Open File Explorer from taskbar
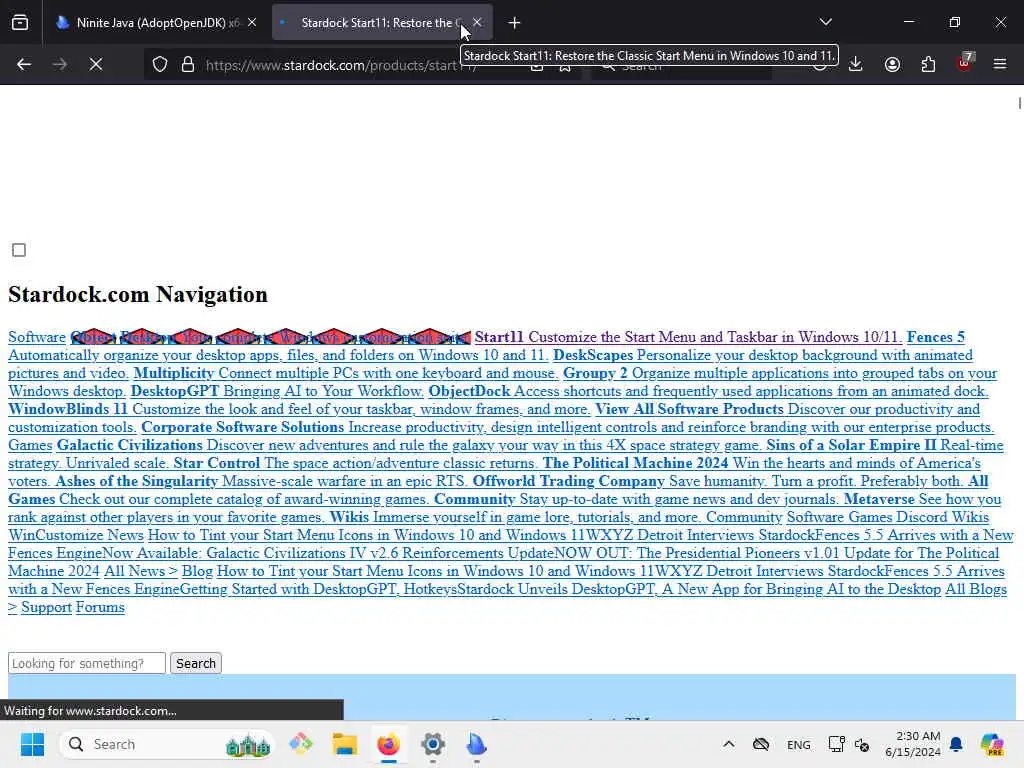 [x=344, y=744]
